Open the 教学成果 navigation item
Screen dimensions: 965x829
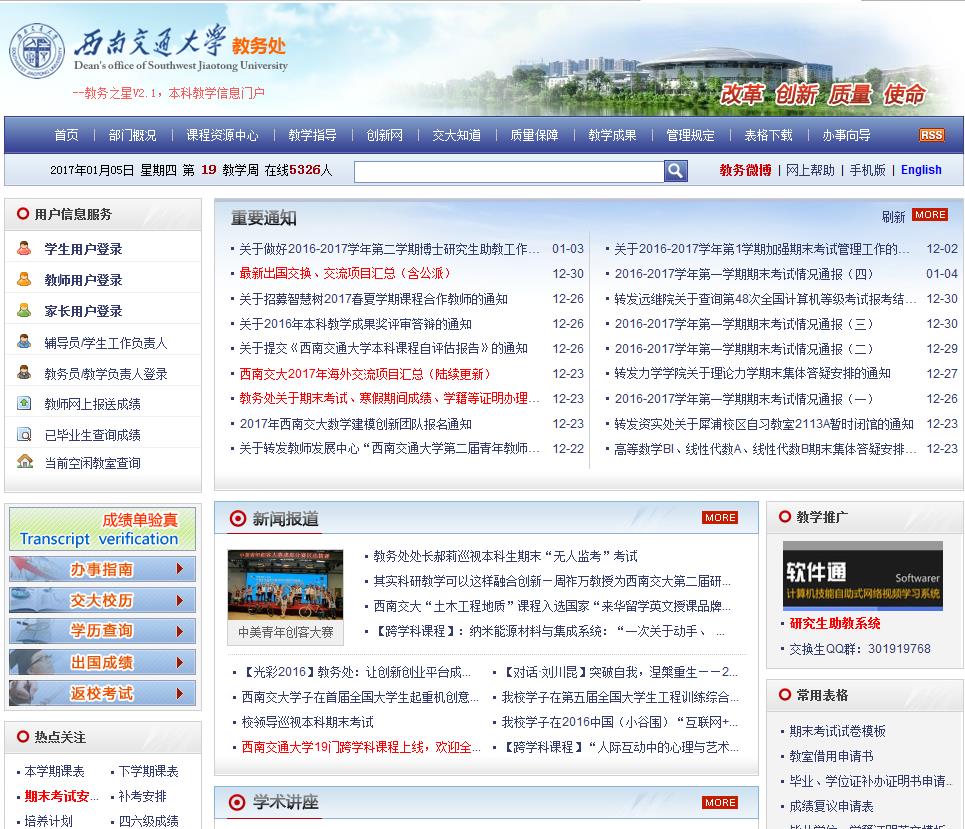pos(612,135)
